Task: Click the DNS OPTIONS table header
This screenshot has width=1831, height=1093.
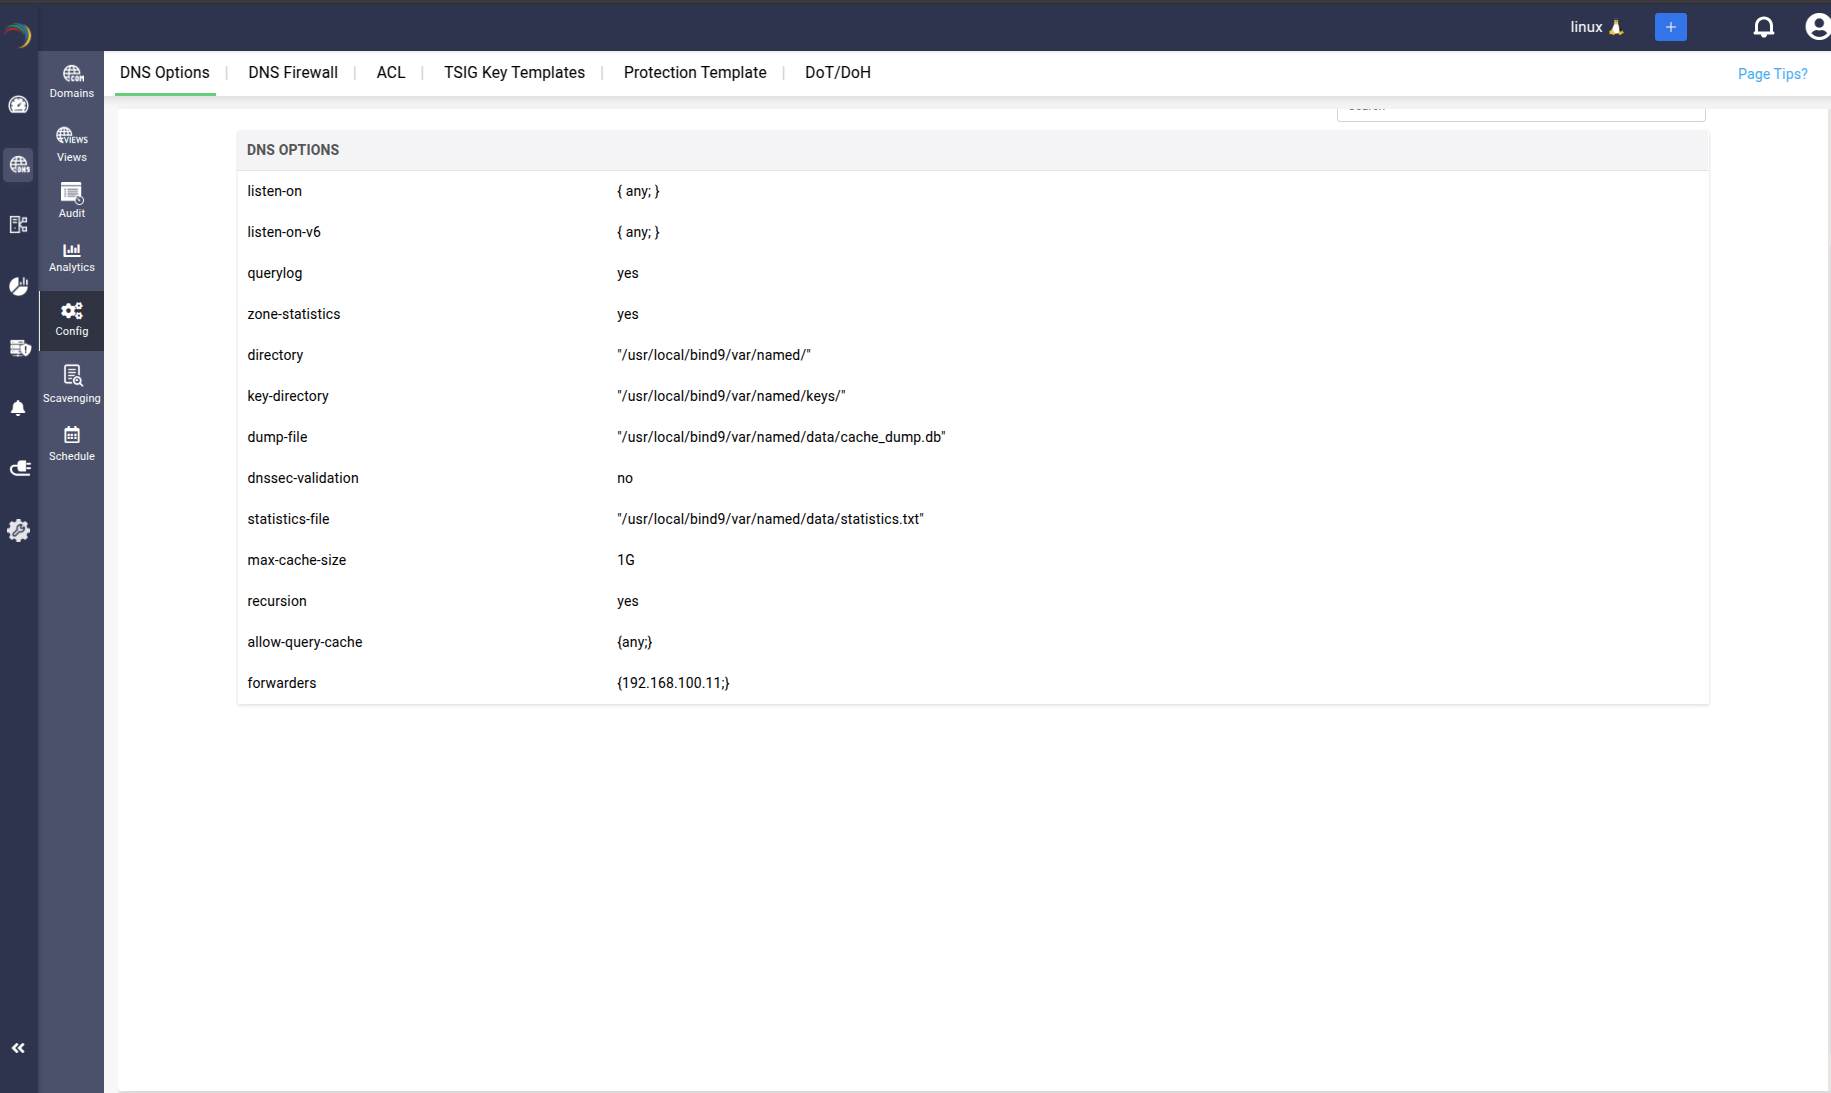Action: [x=973, y=150]
